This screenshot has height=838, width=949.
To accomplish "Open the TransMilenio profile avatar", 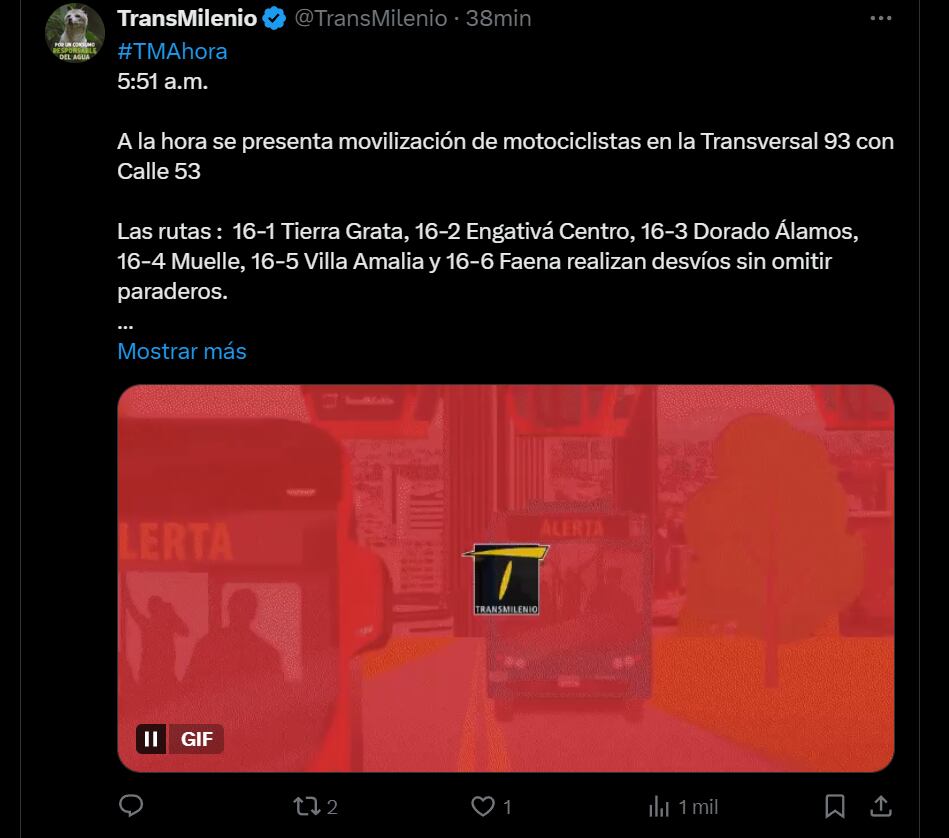I will tap(74, 32).
